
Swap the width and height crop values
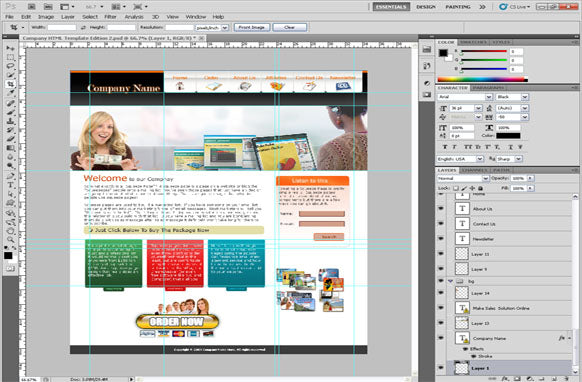click(83, 27)
